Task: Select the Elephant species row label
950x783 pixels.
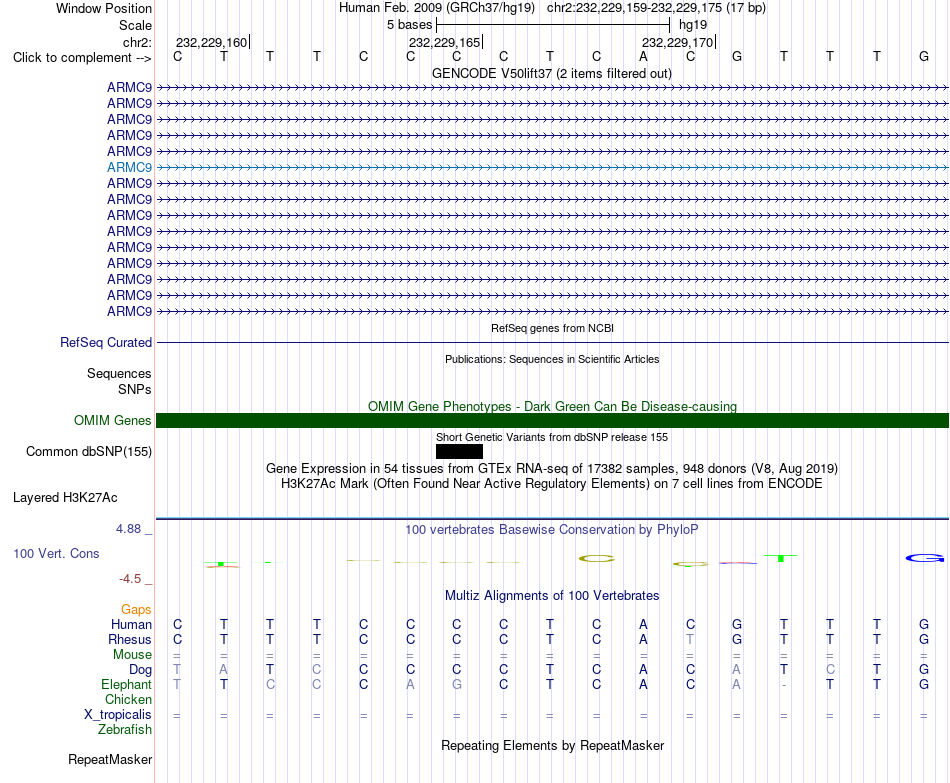Action: pyautogui.click(x=126, y=684)
